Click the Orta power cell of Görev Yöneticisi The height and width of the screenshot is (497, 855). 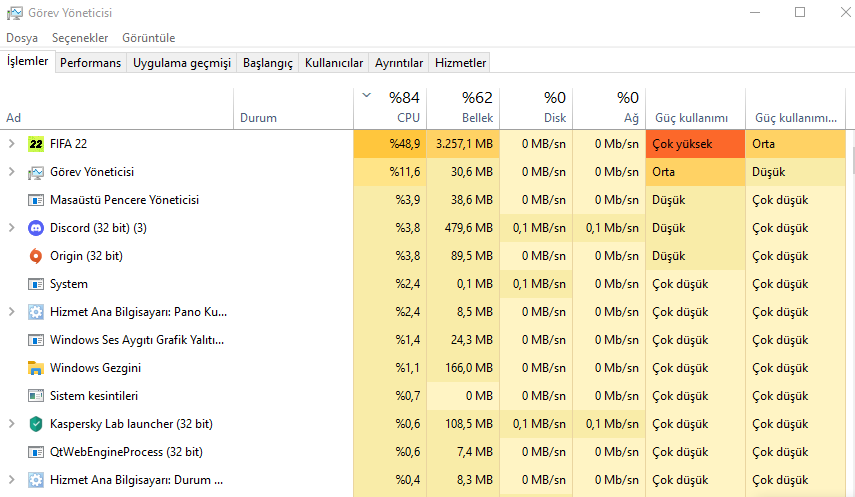(695, 172)
